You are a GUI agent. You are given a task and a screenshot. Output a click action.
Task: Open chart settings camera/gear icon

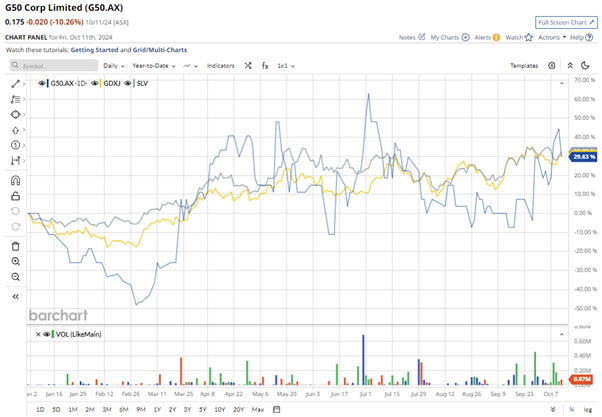[551, 65]
